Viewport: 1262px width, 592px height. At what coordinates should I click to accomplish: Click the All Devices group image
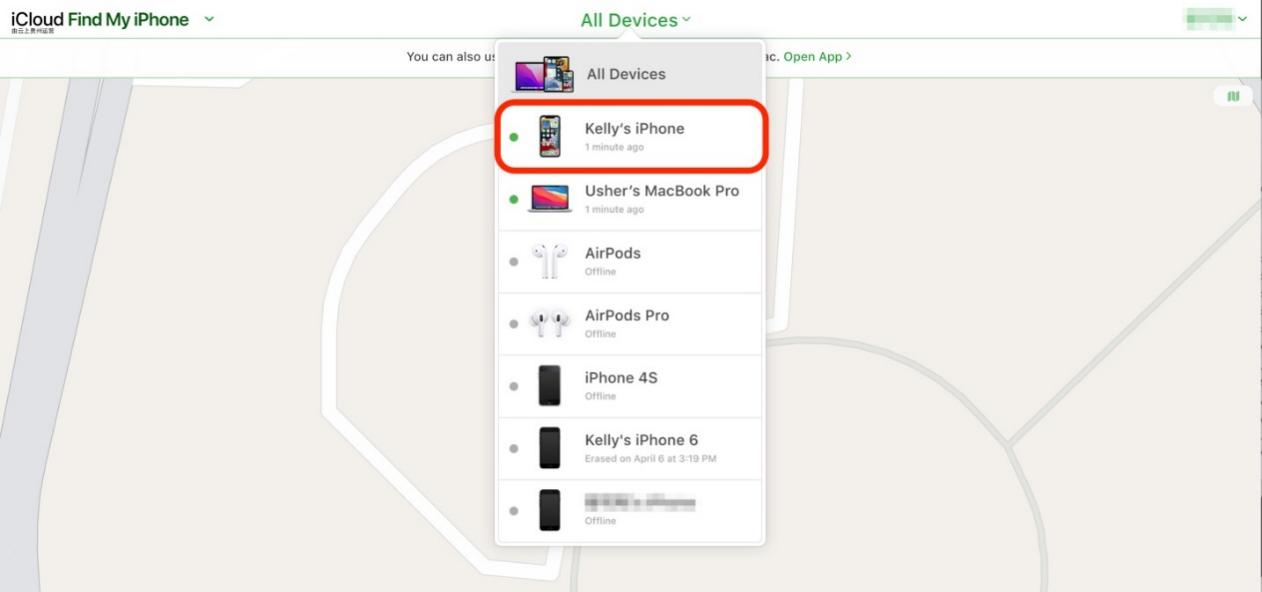544,74
